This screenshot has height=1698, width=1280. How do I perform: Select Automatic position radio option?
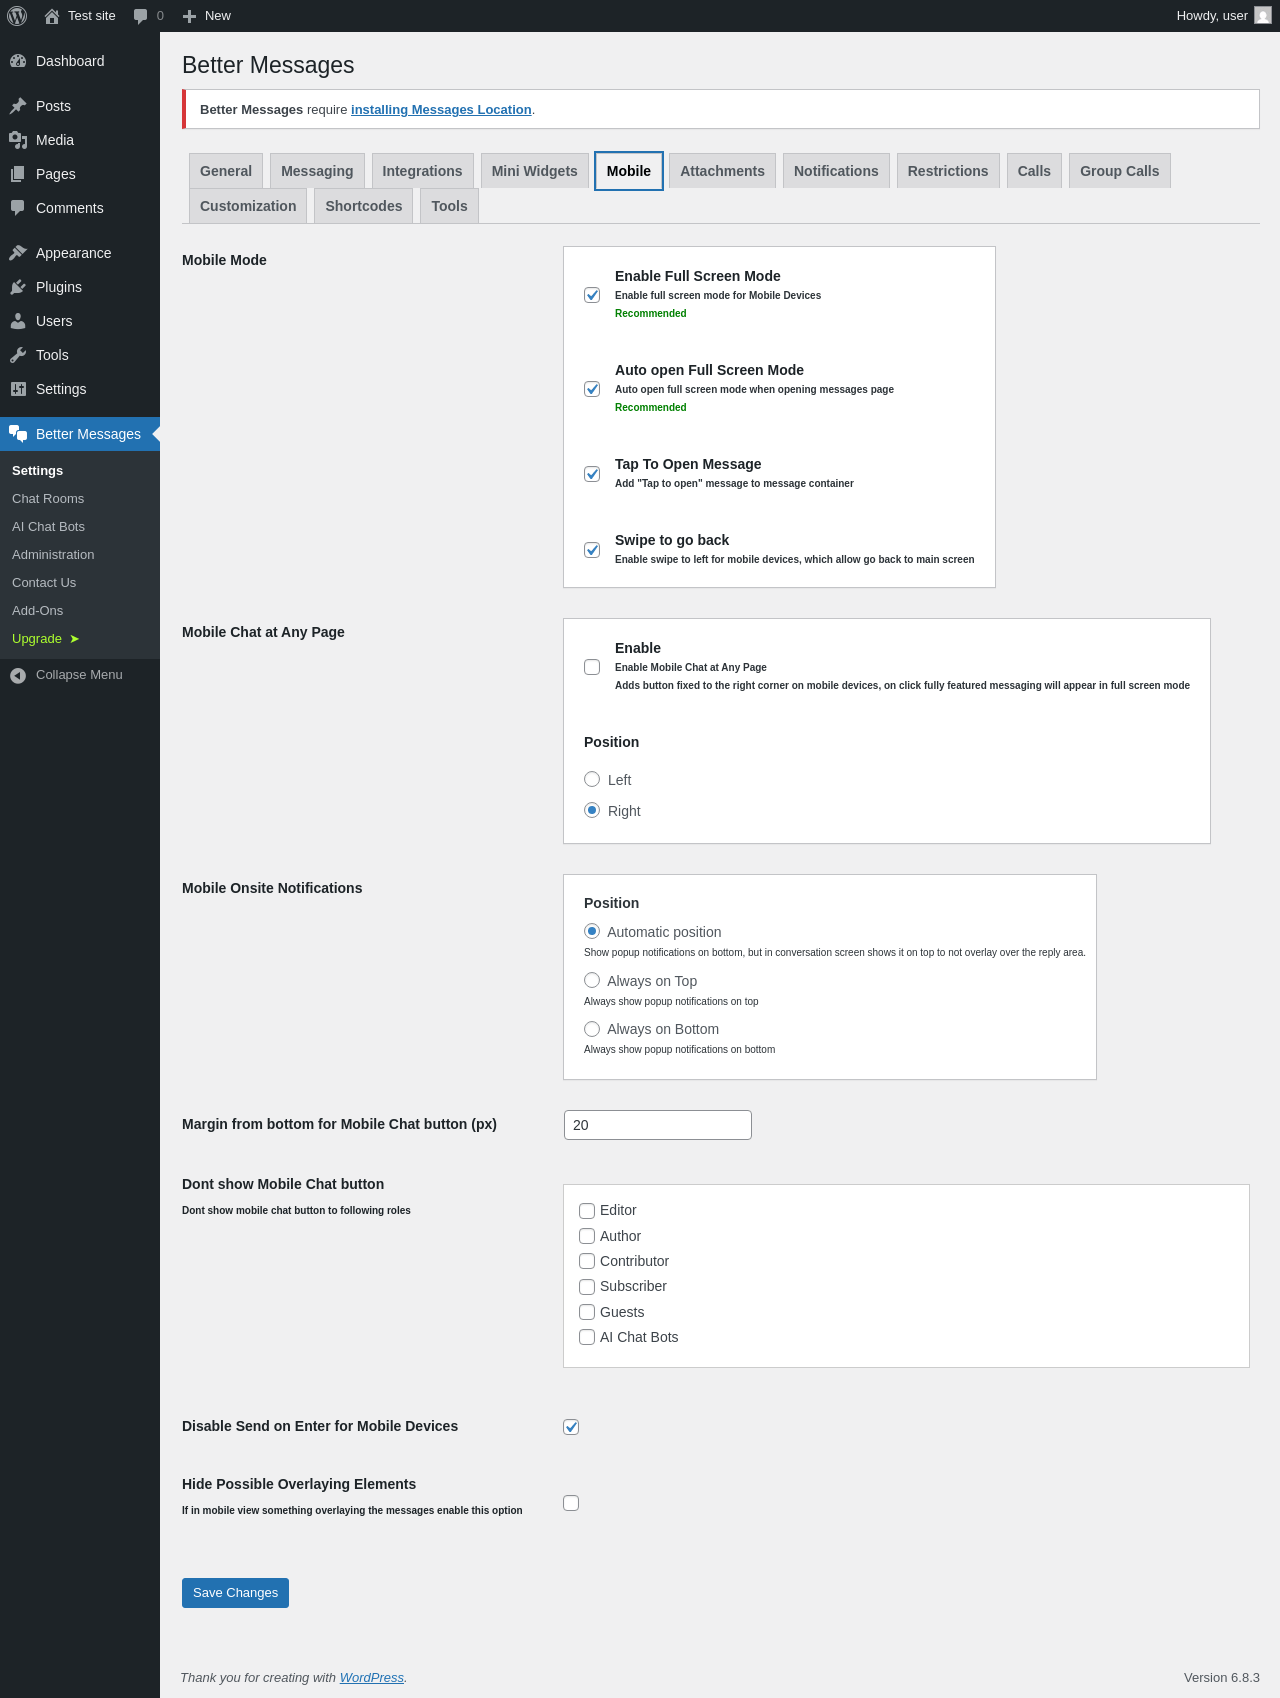tap(592, 931)
